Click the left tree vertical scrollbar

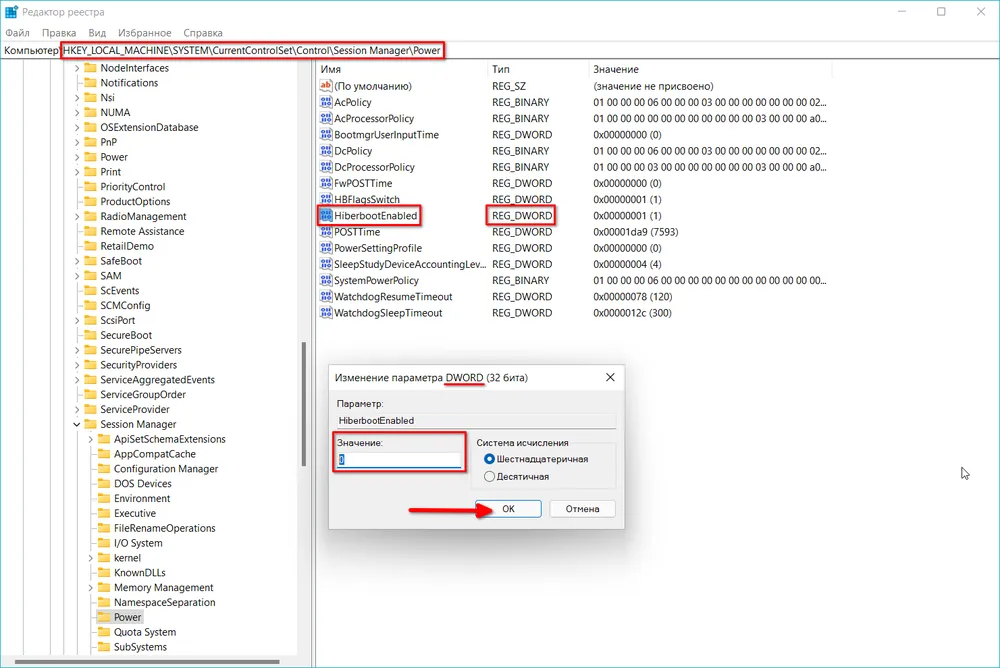click(x=303, y=402)
